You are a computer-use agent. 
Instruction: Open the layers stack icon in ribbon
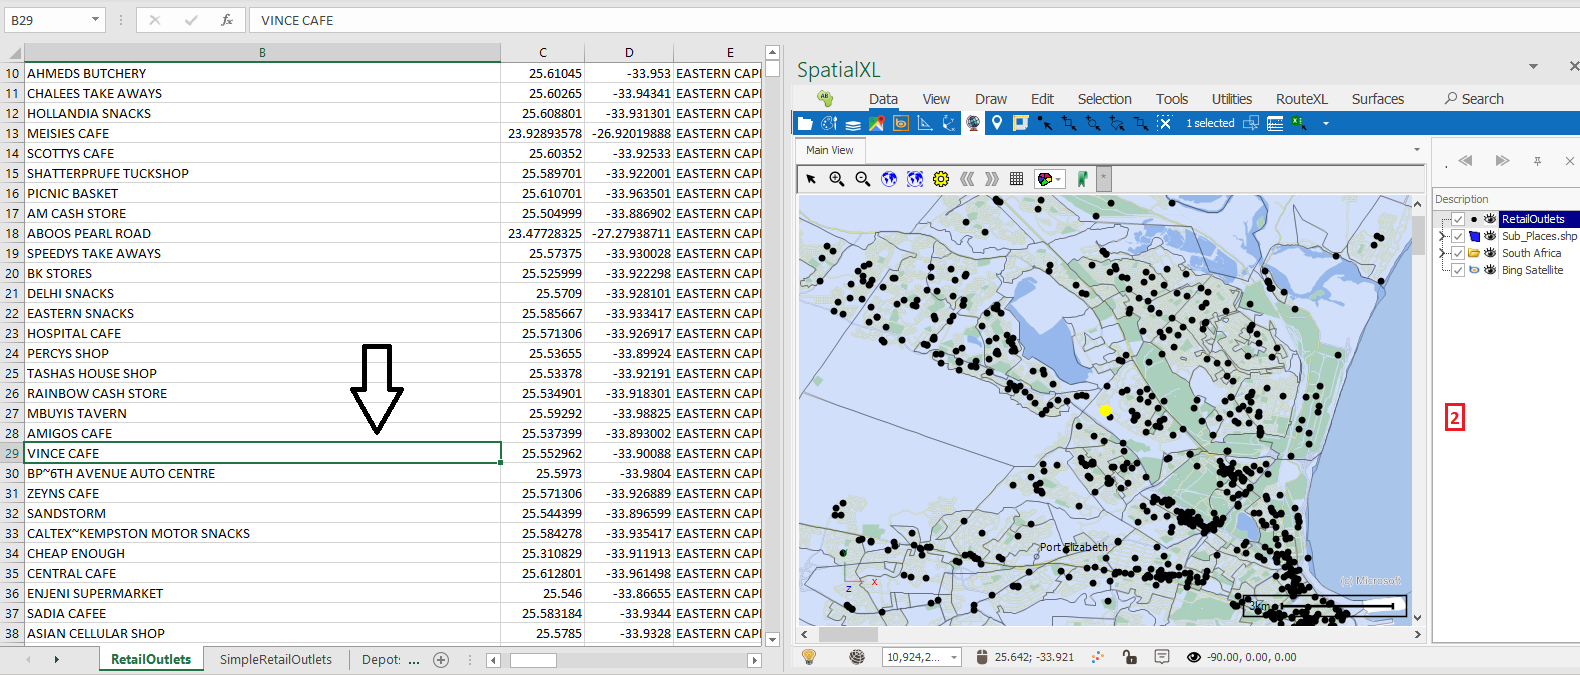click(852, 124)
